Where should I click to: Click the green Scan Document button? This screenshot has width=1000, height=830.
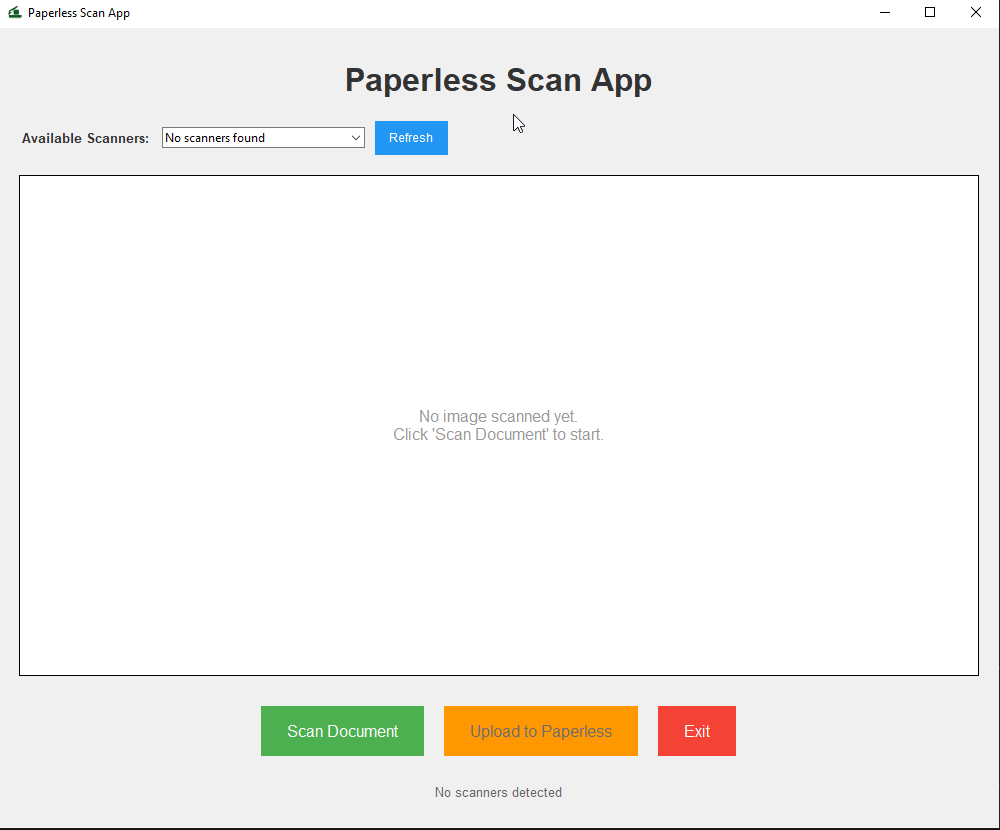(342, 731)
